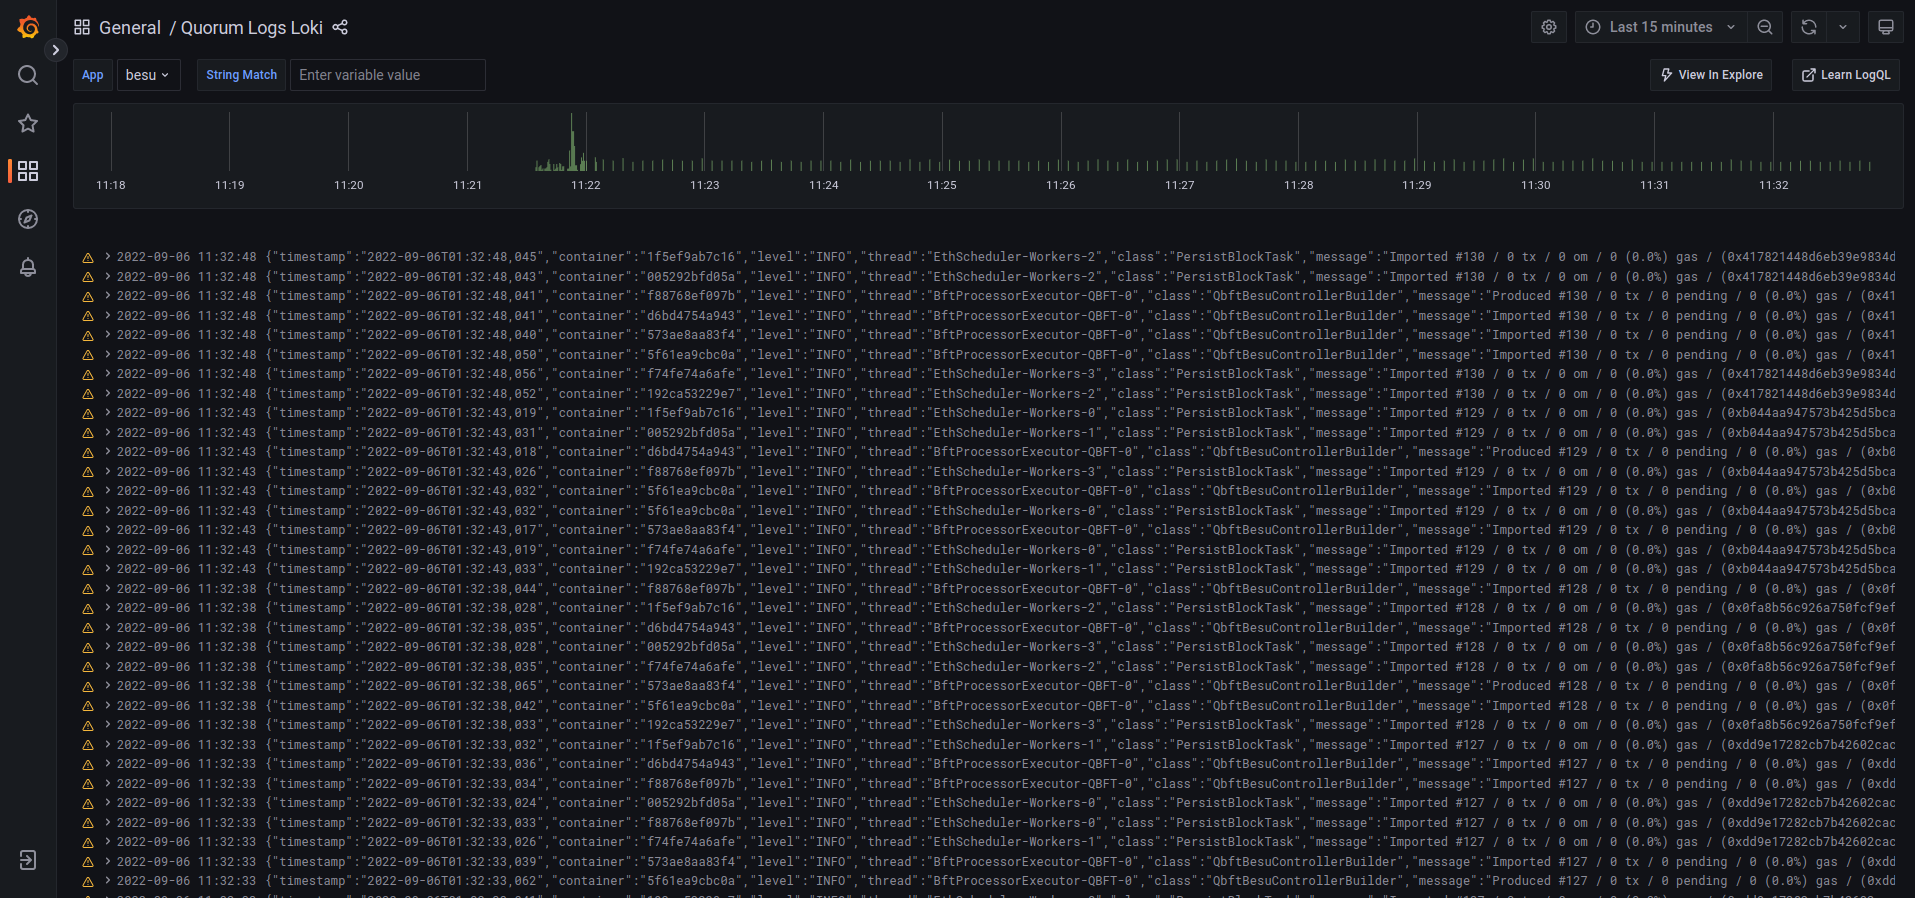Open the Starred dashboards icon
The image size is (1915, 898).
coord(28,123)
